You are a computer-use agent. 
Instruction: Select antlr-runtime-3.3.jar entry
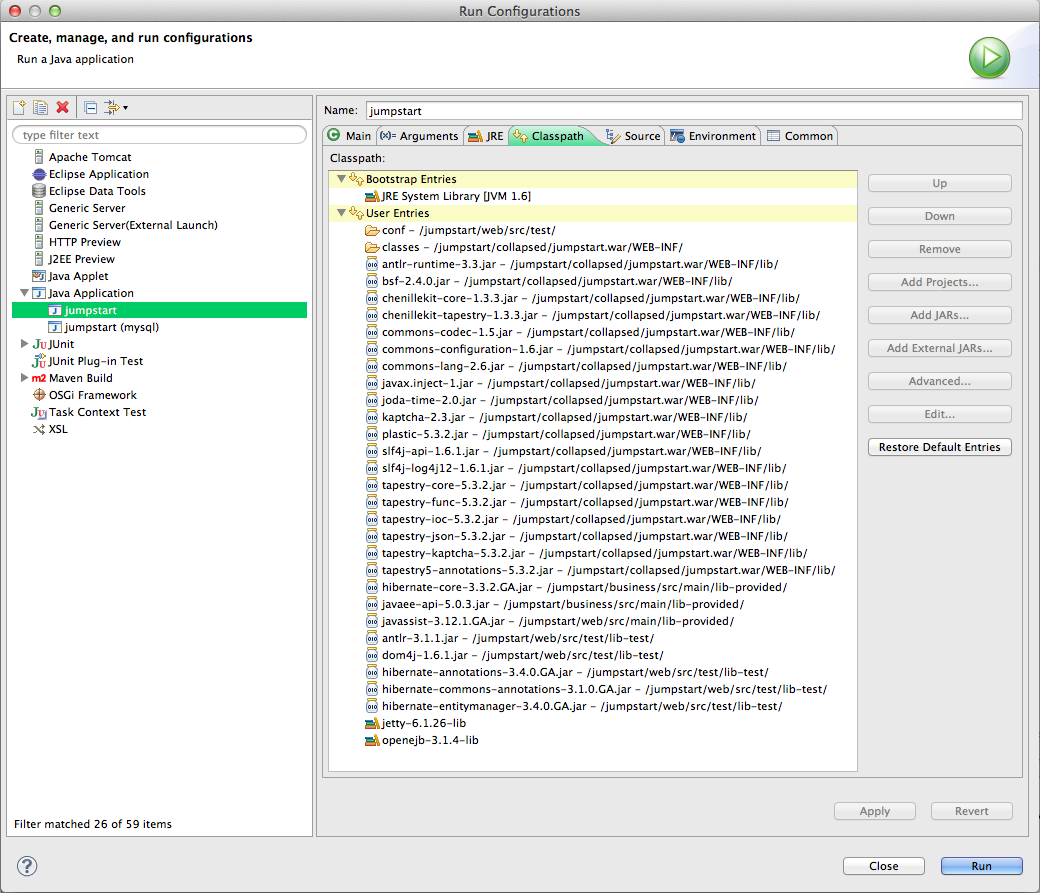point(572,265)
